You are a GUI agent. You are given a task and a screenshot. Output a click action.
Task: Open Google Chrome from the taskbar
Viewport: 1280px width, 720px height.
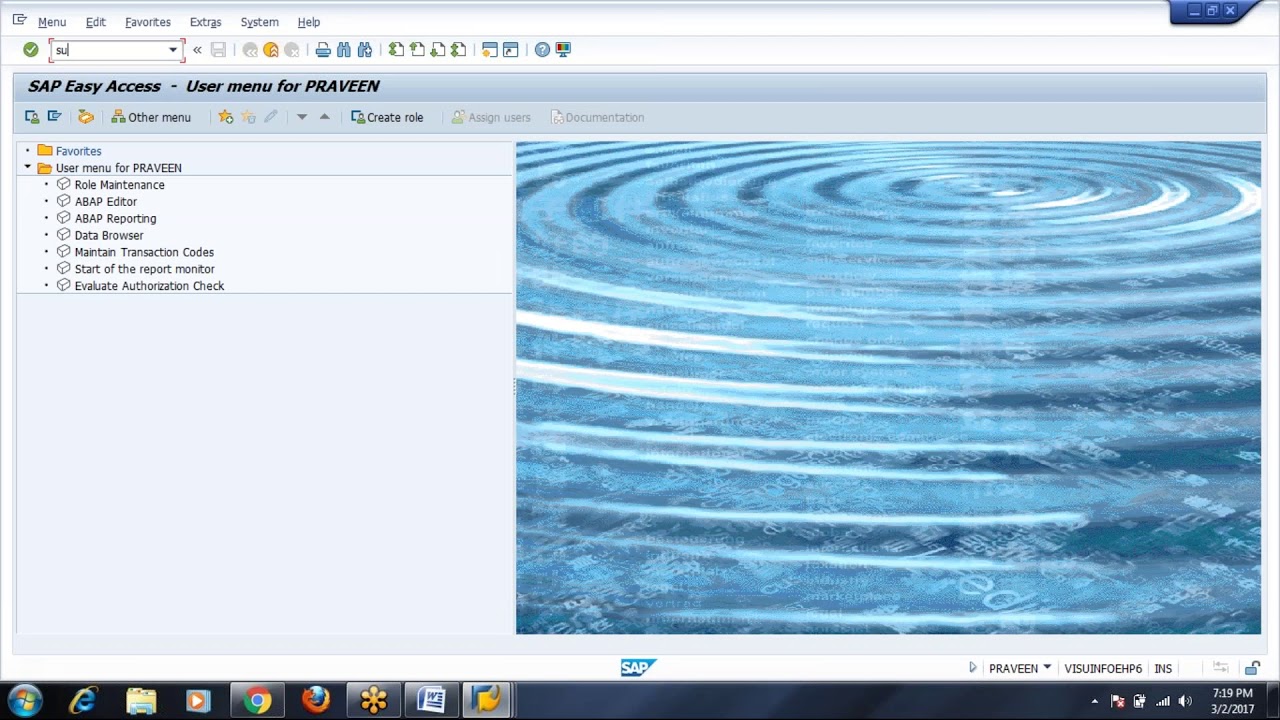(257, 701)
